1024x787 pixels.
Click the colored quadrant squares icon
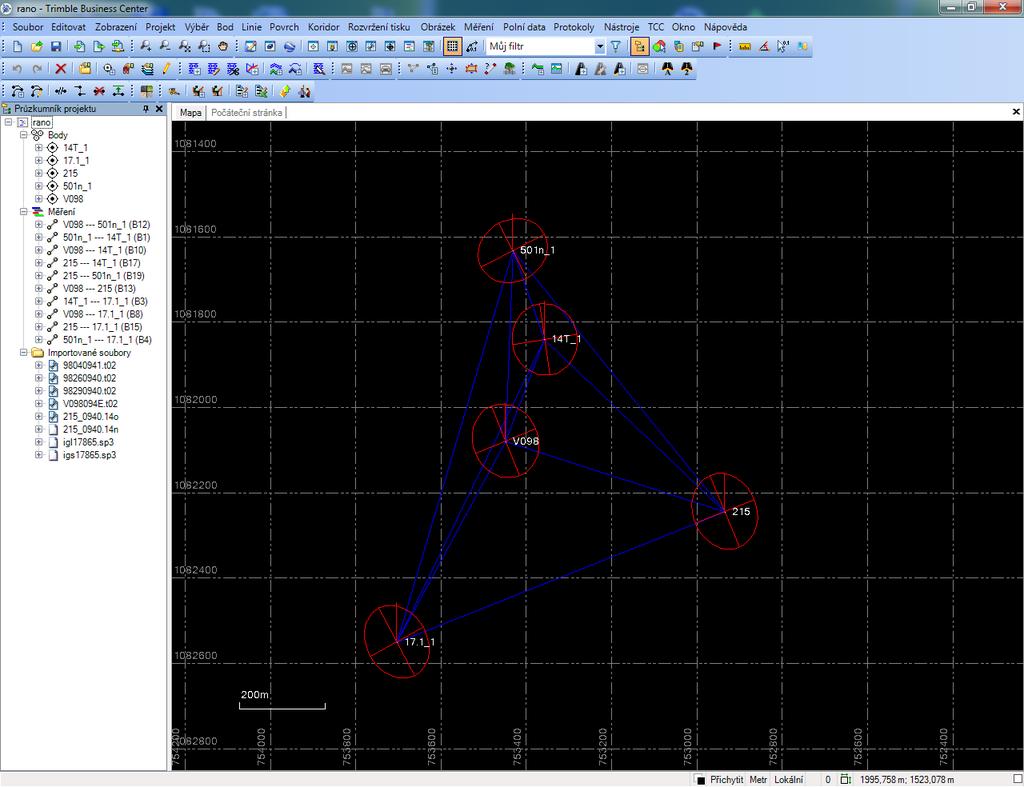146,91
